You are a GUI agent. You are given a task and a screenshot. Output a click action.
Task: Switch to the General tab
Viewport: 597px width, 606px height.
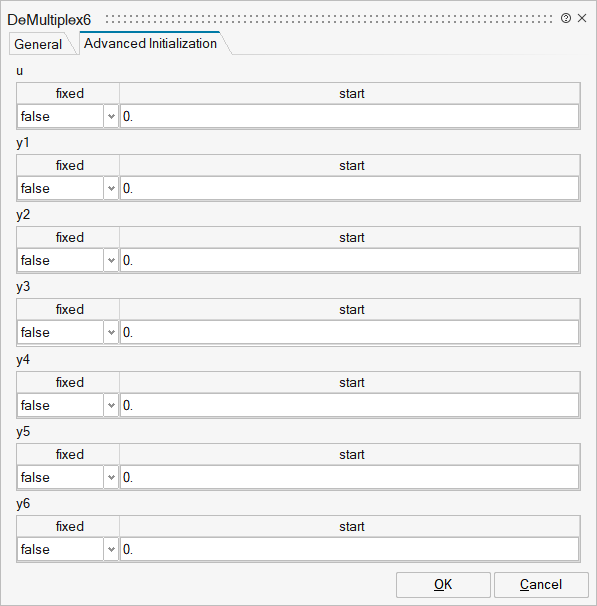[38, 44]
